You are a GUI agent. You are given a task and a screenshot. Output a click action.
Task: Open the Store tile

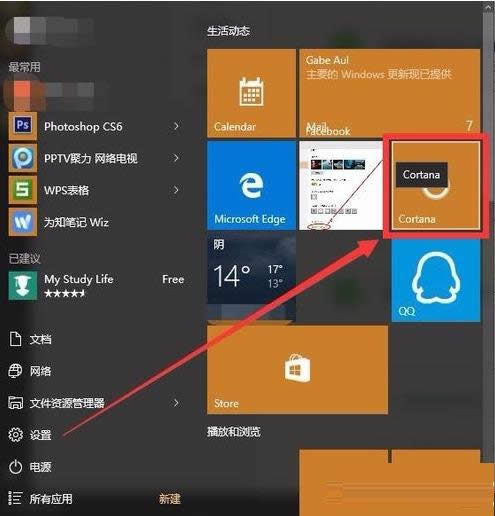point(297,370)
